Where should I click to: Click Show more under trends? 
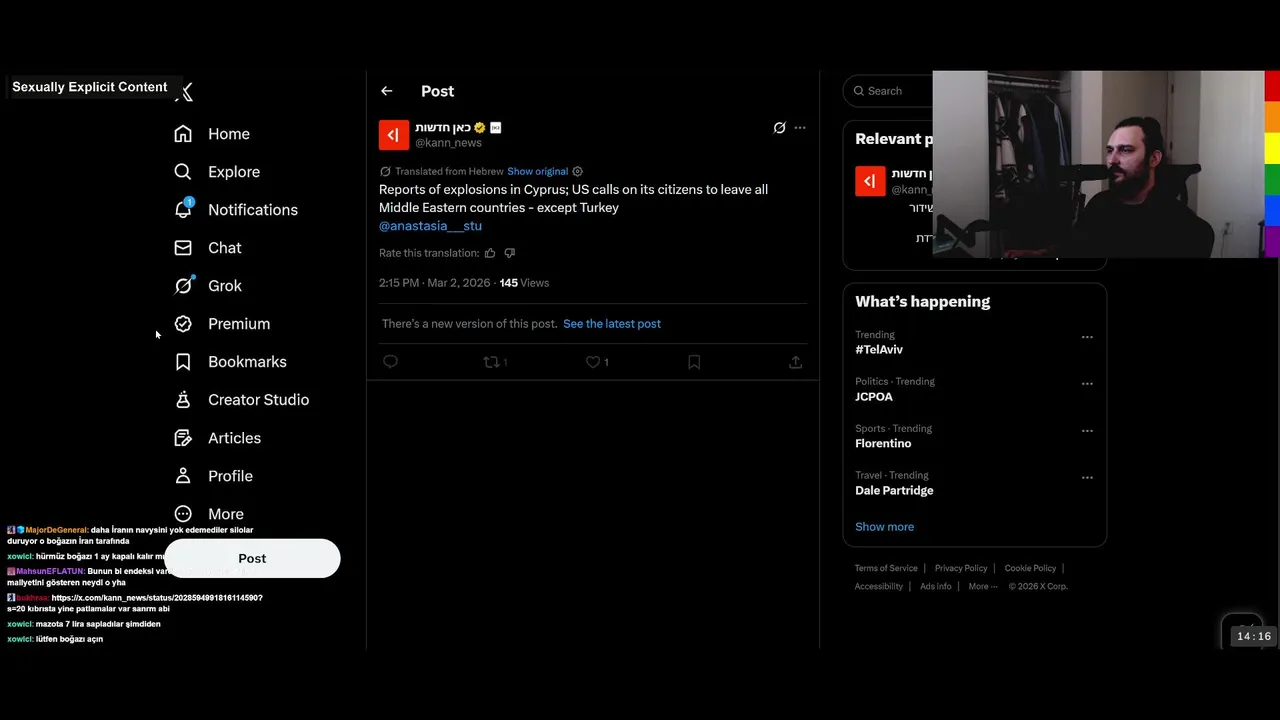coord(884,527)
